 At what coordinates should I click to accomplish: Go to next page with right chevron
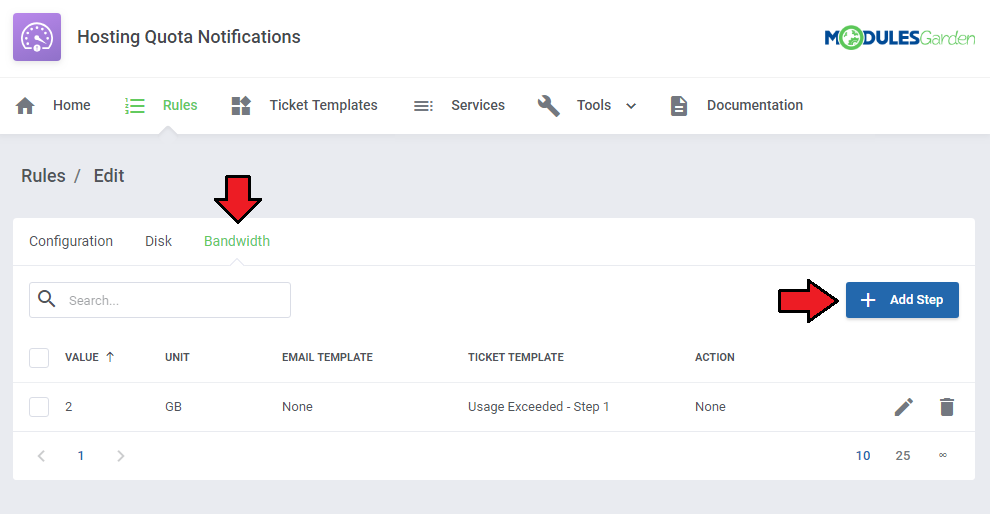pos(121,456)
